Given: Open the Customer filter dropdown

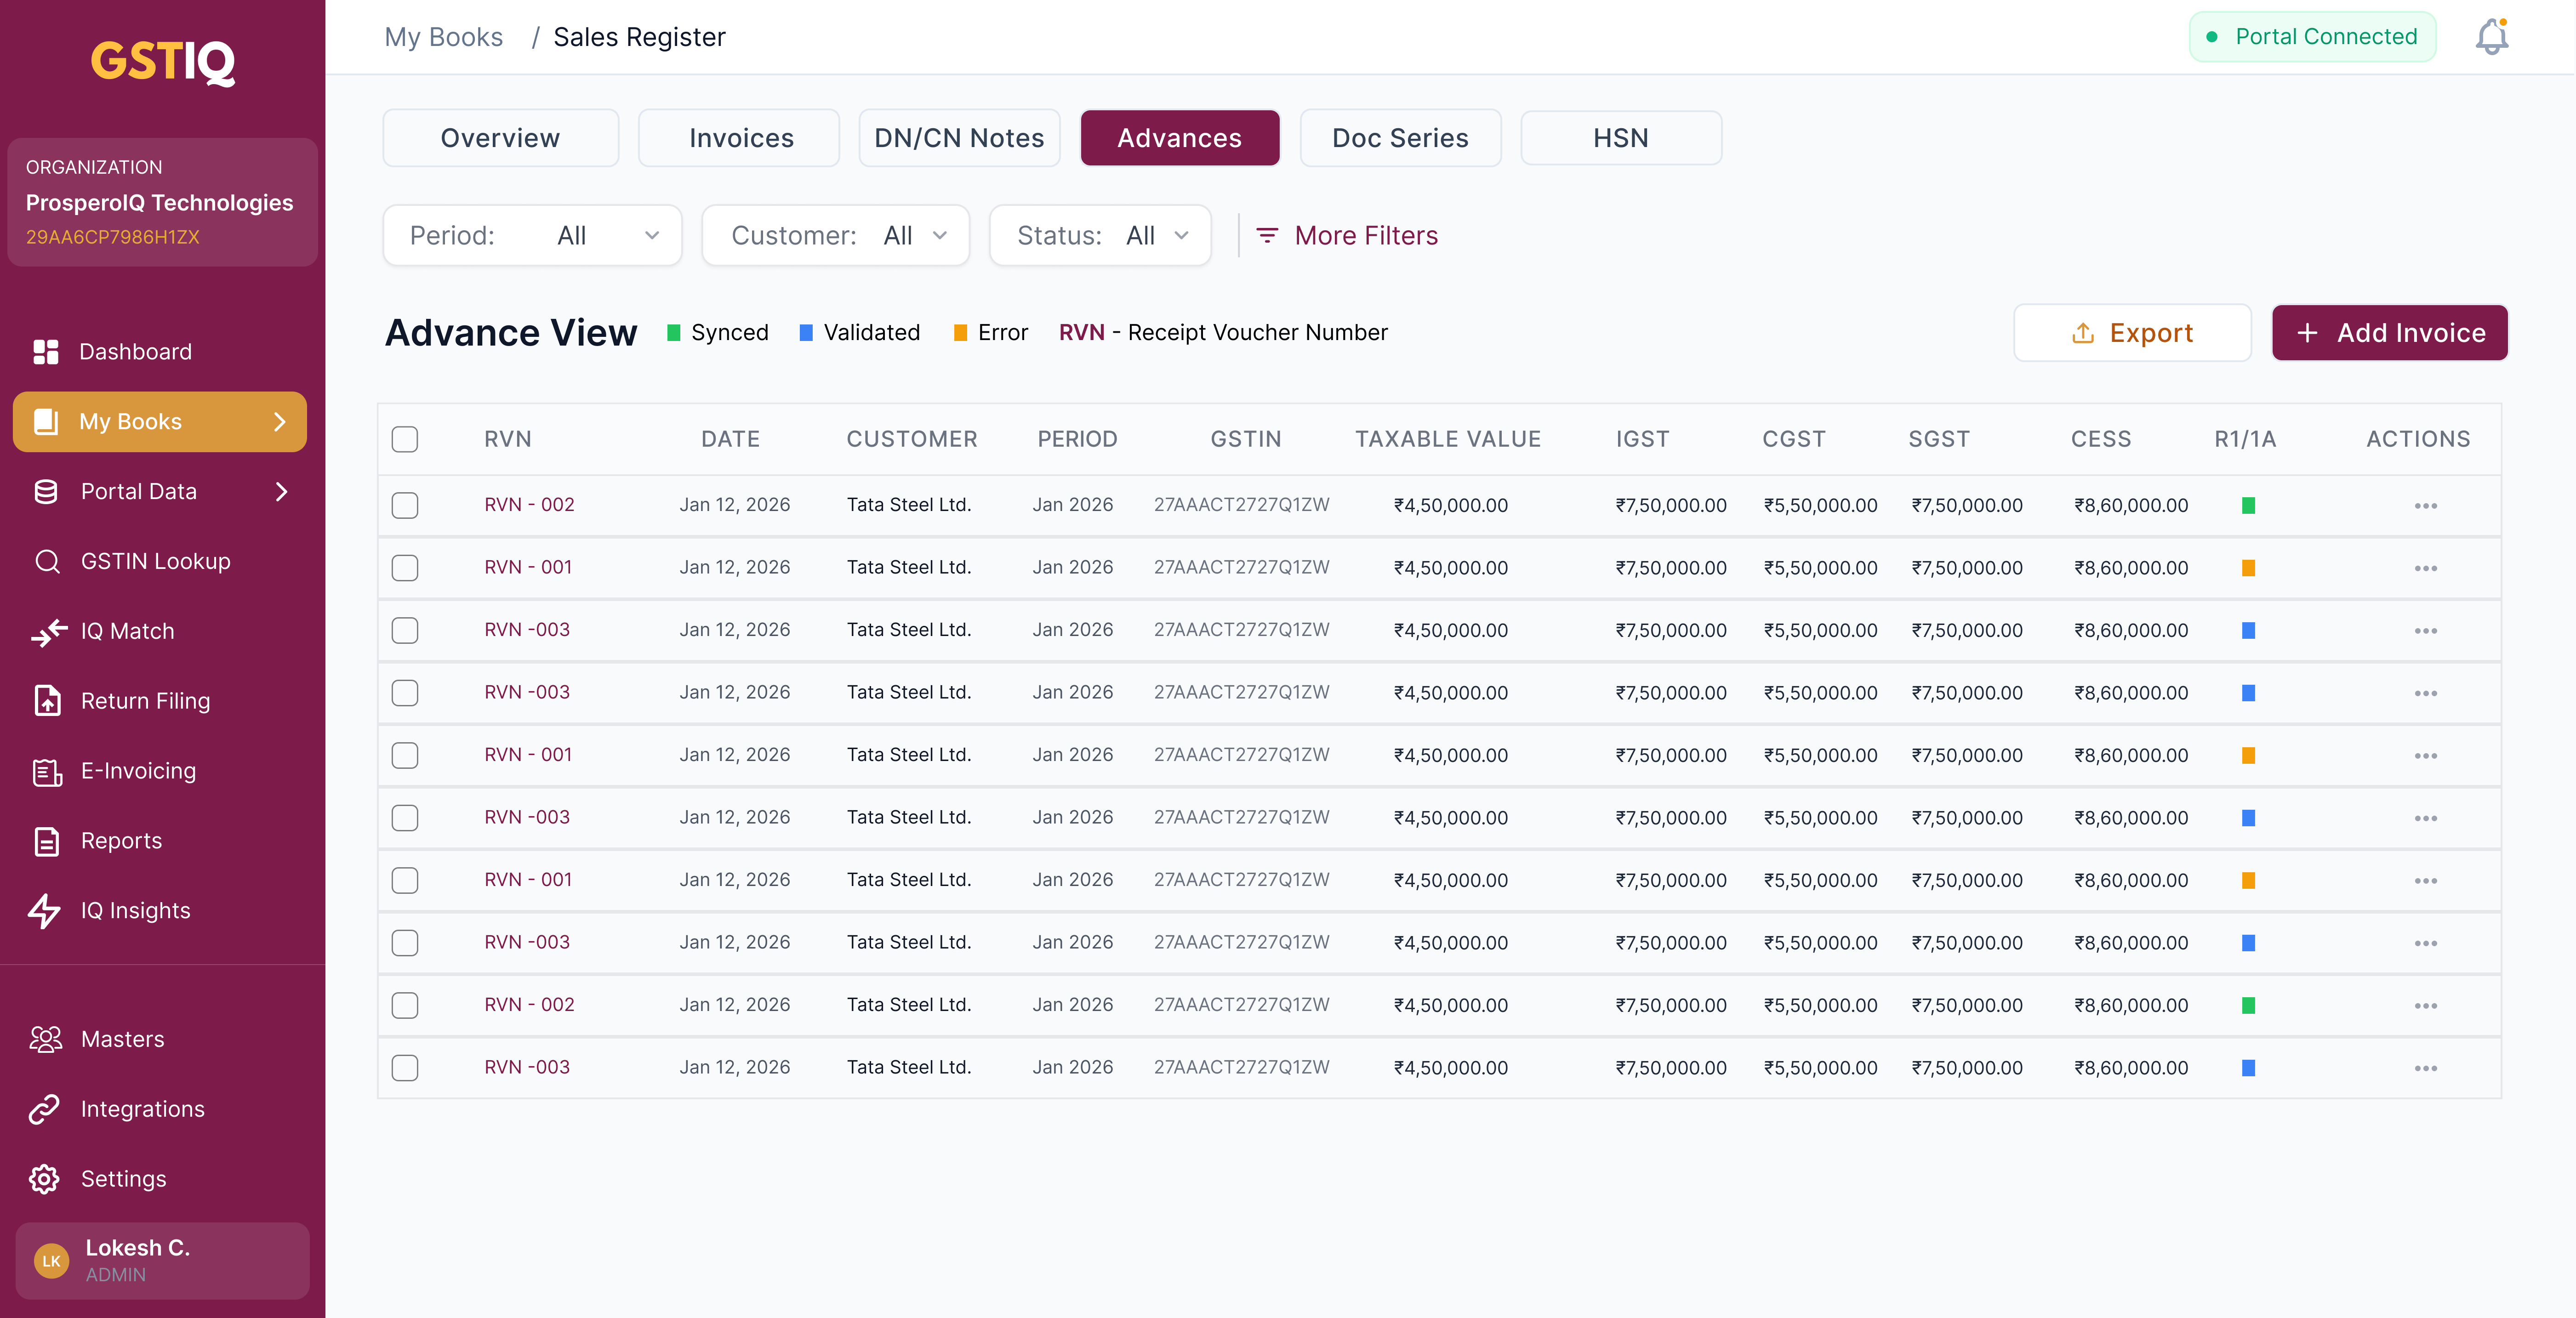Looking at the screenshot, I should pyautogui.click(x=835, y=236).
